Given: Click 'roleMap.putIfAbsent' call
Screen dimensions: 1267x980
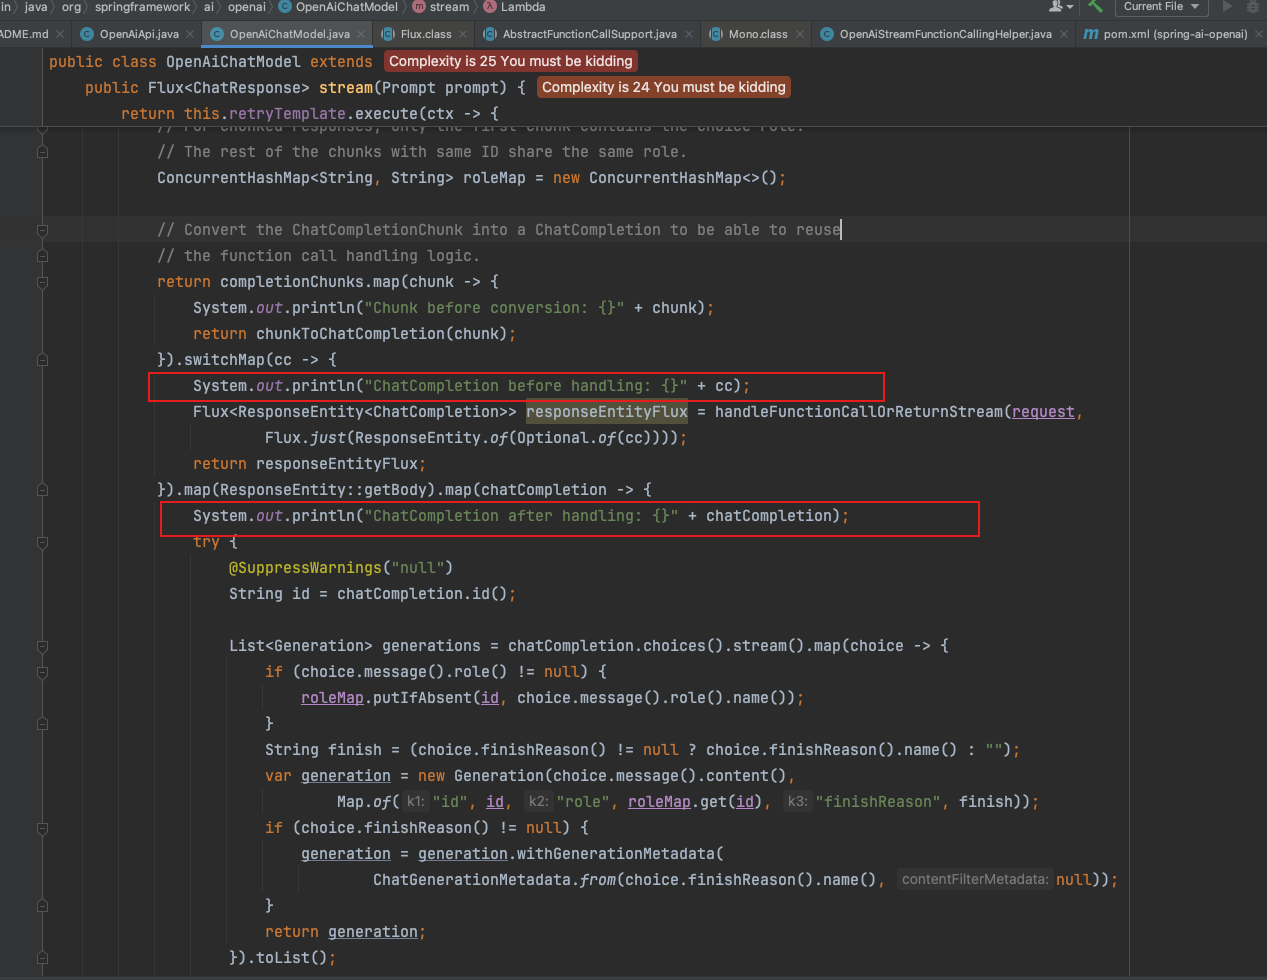Looking at the screenshot, I should [x=404, y=698].
